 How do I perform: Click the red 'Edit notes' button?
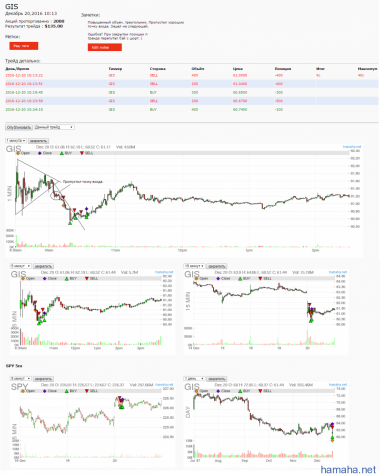tap(105, 47)
